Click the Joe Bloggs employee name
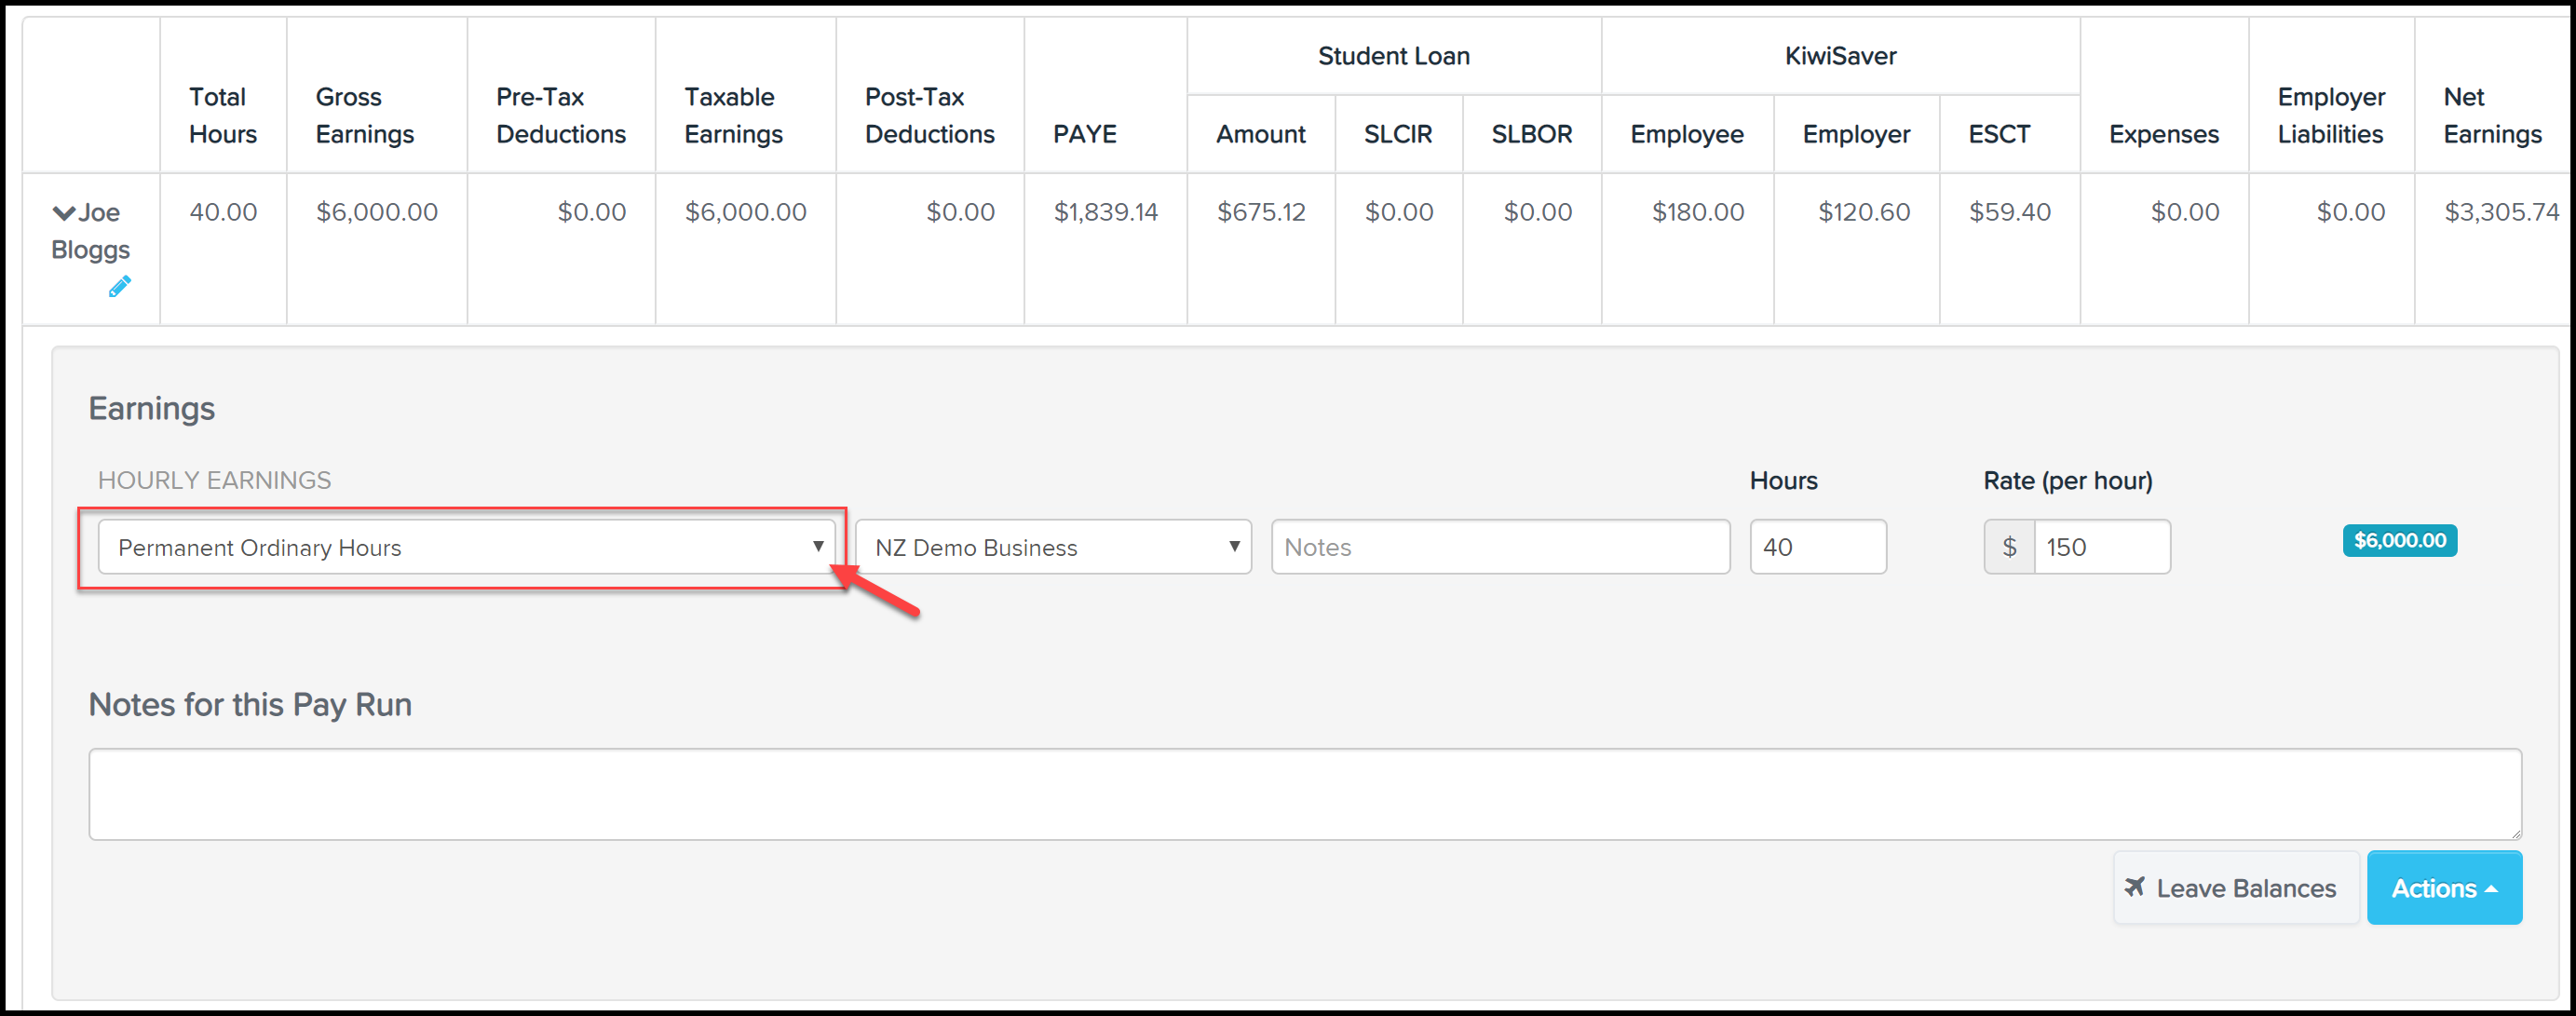The width and height of the screenshot is (2576, 1016). [92, 231]
